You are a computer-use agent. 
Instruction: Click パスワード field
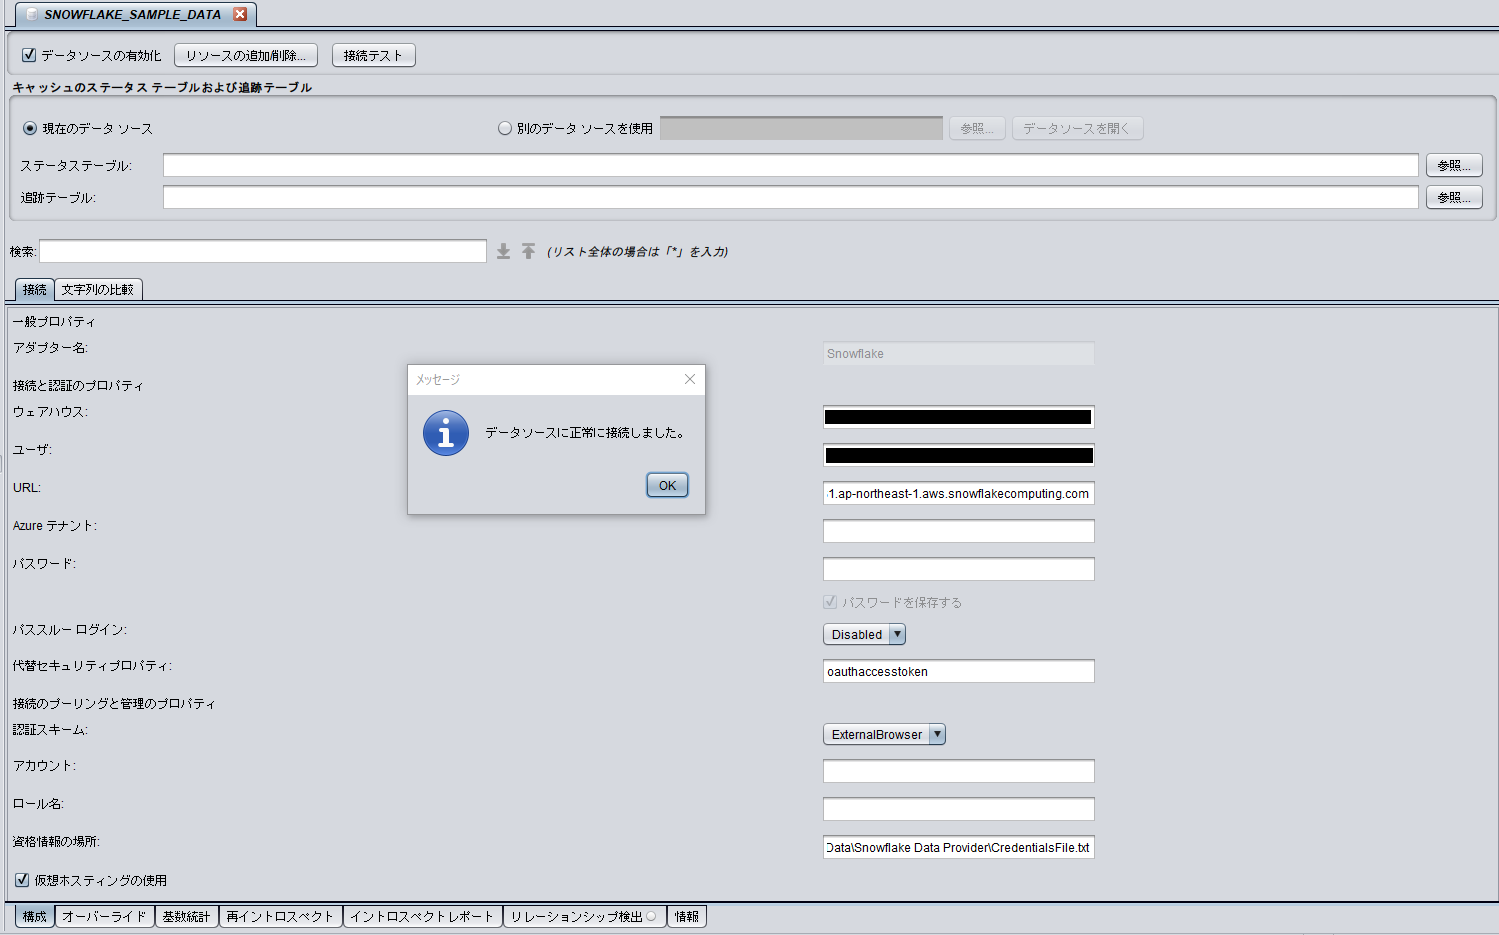coord(959,569)
